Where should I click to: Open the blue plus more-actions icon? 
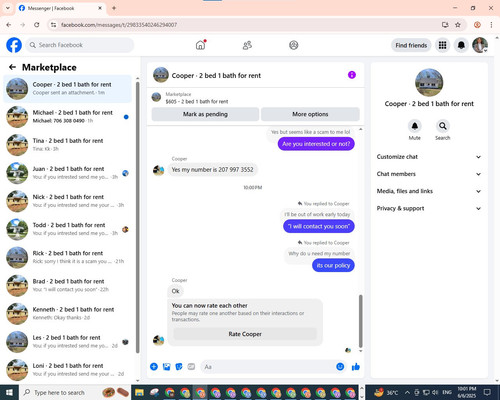(x=154, y=367)
